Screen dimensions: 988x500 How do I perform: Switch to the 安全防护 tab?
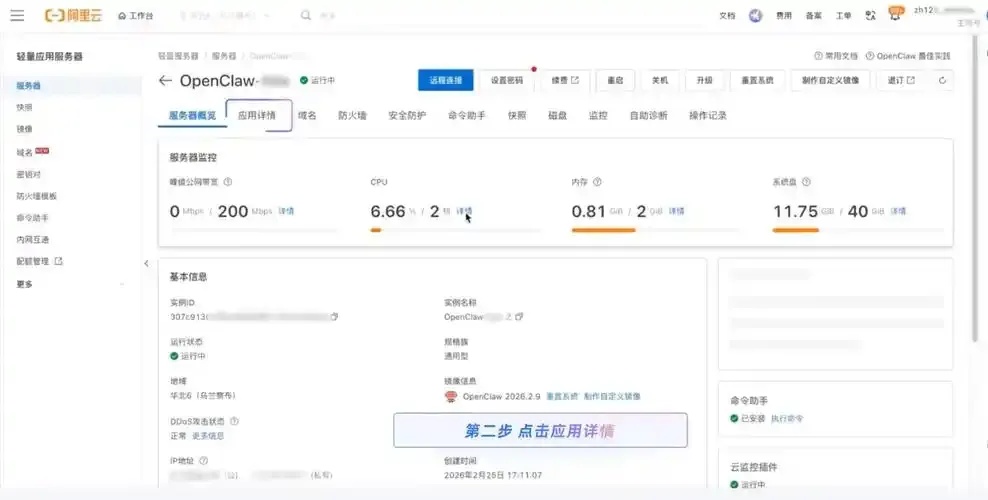click(407, 115)
